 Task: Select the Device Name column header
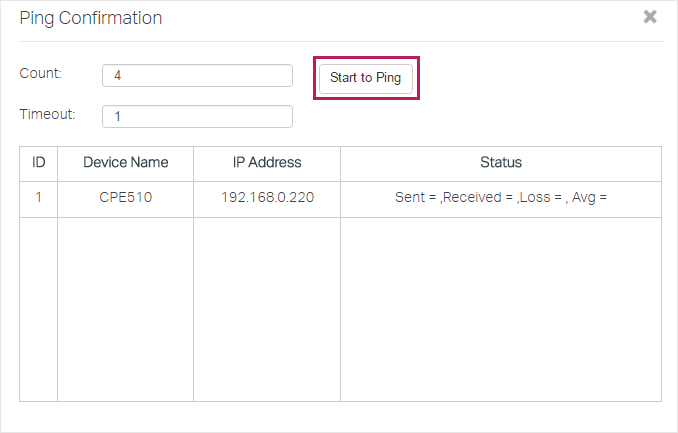coord(125,164)
